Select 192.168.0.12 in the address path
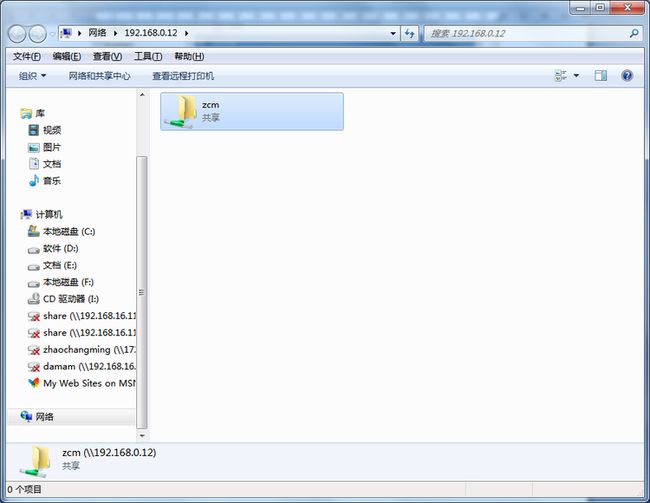 (x=151, y=33)
